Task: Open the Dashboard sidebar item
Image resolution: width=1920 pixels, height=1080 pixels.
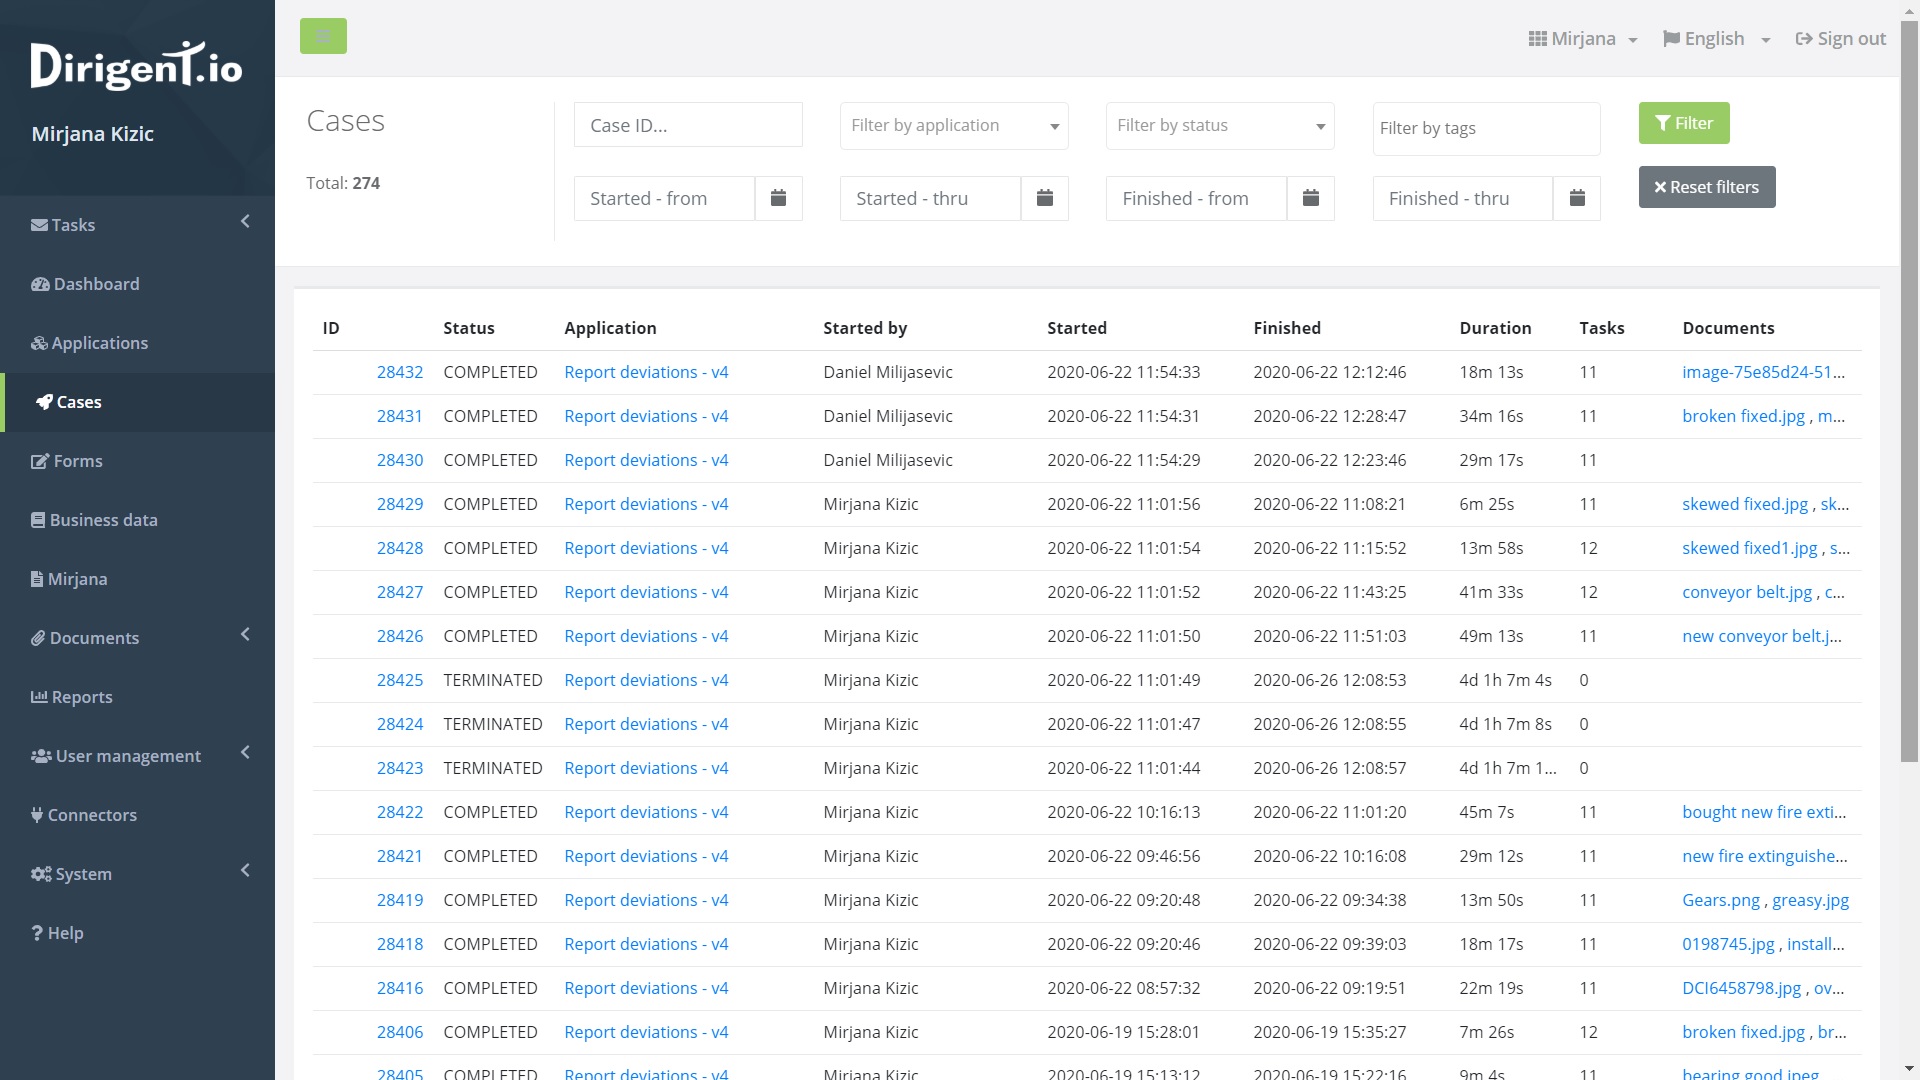Action: click(x=96, y=284)
